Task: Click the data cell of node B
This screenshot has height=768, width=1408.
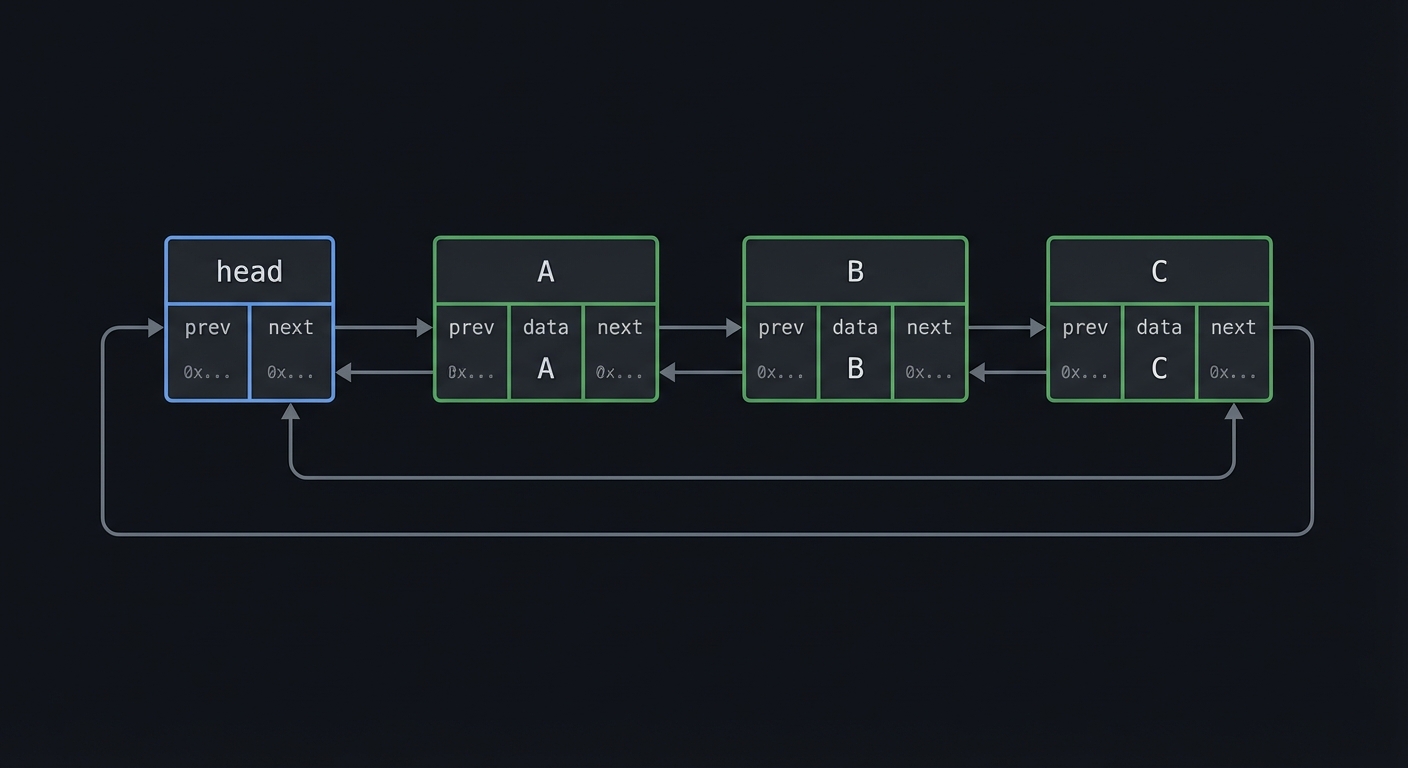Action: click(x=855, y=352)
